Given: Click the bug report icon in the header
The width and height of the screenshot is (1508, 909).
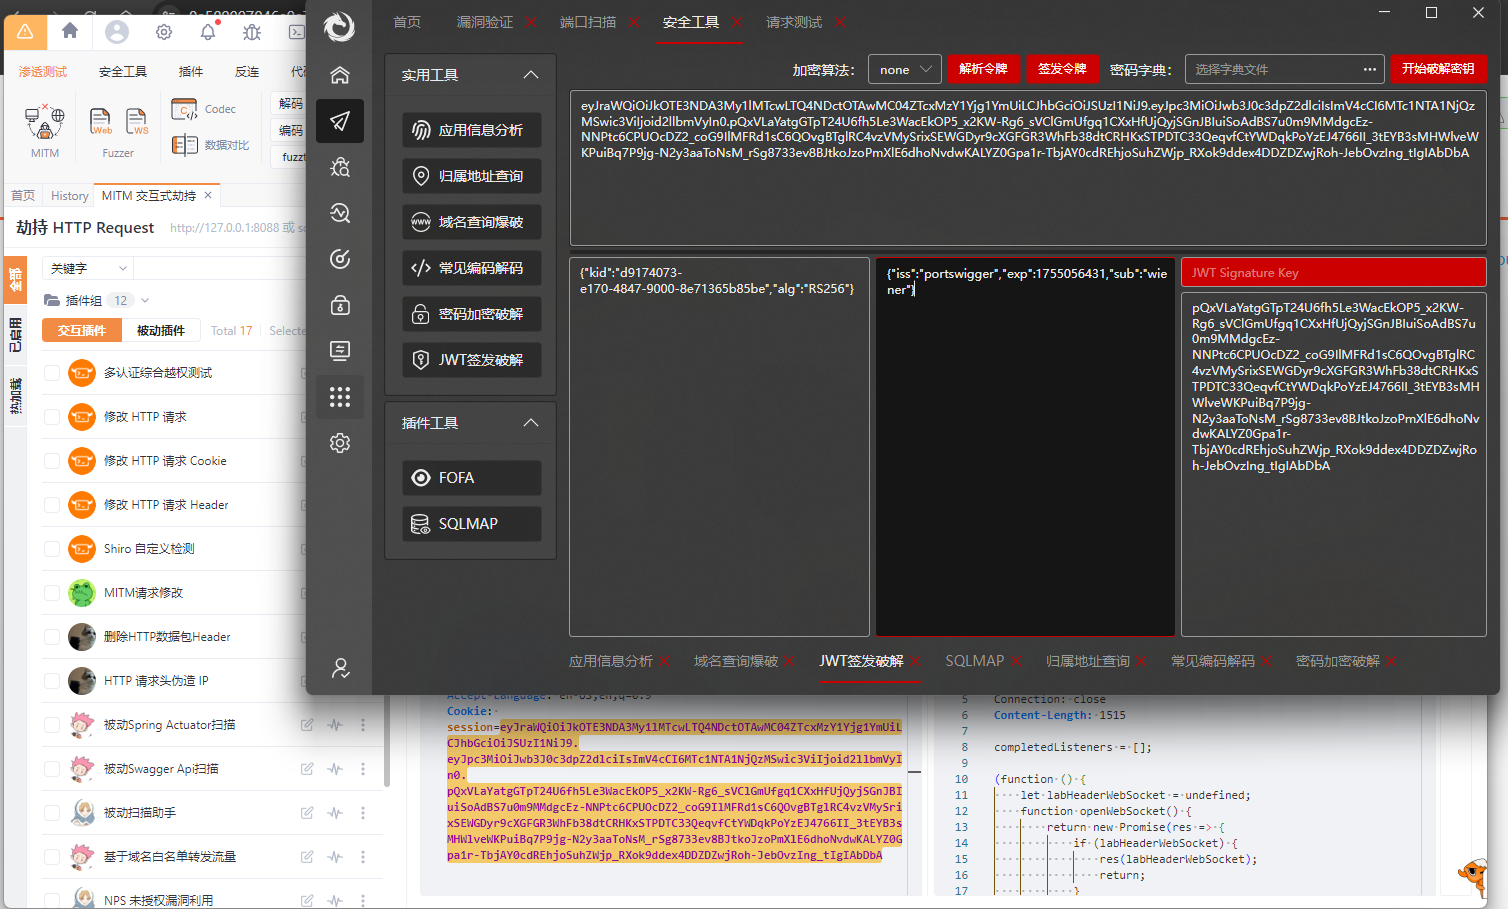Looking at the screenshot, I should point(252,31).
